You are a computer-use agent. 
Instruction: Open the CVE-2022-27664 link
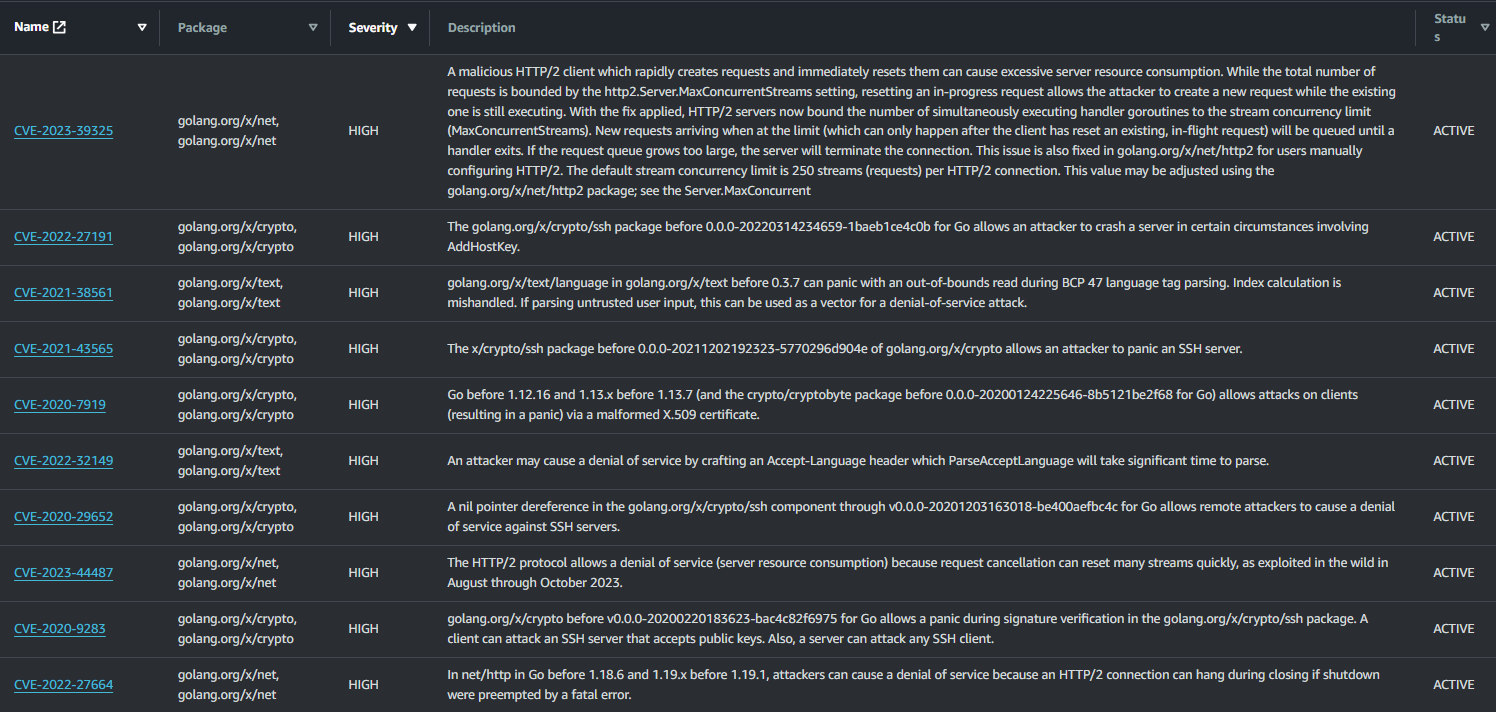pos(63,685)
